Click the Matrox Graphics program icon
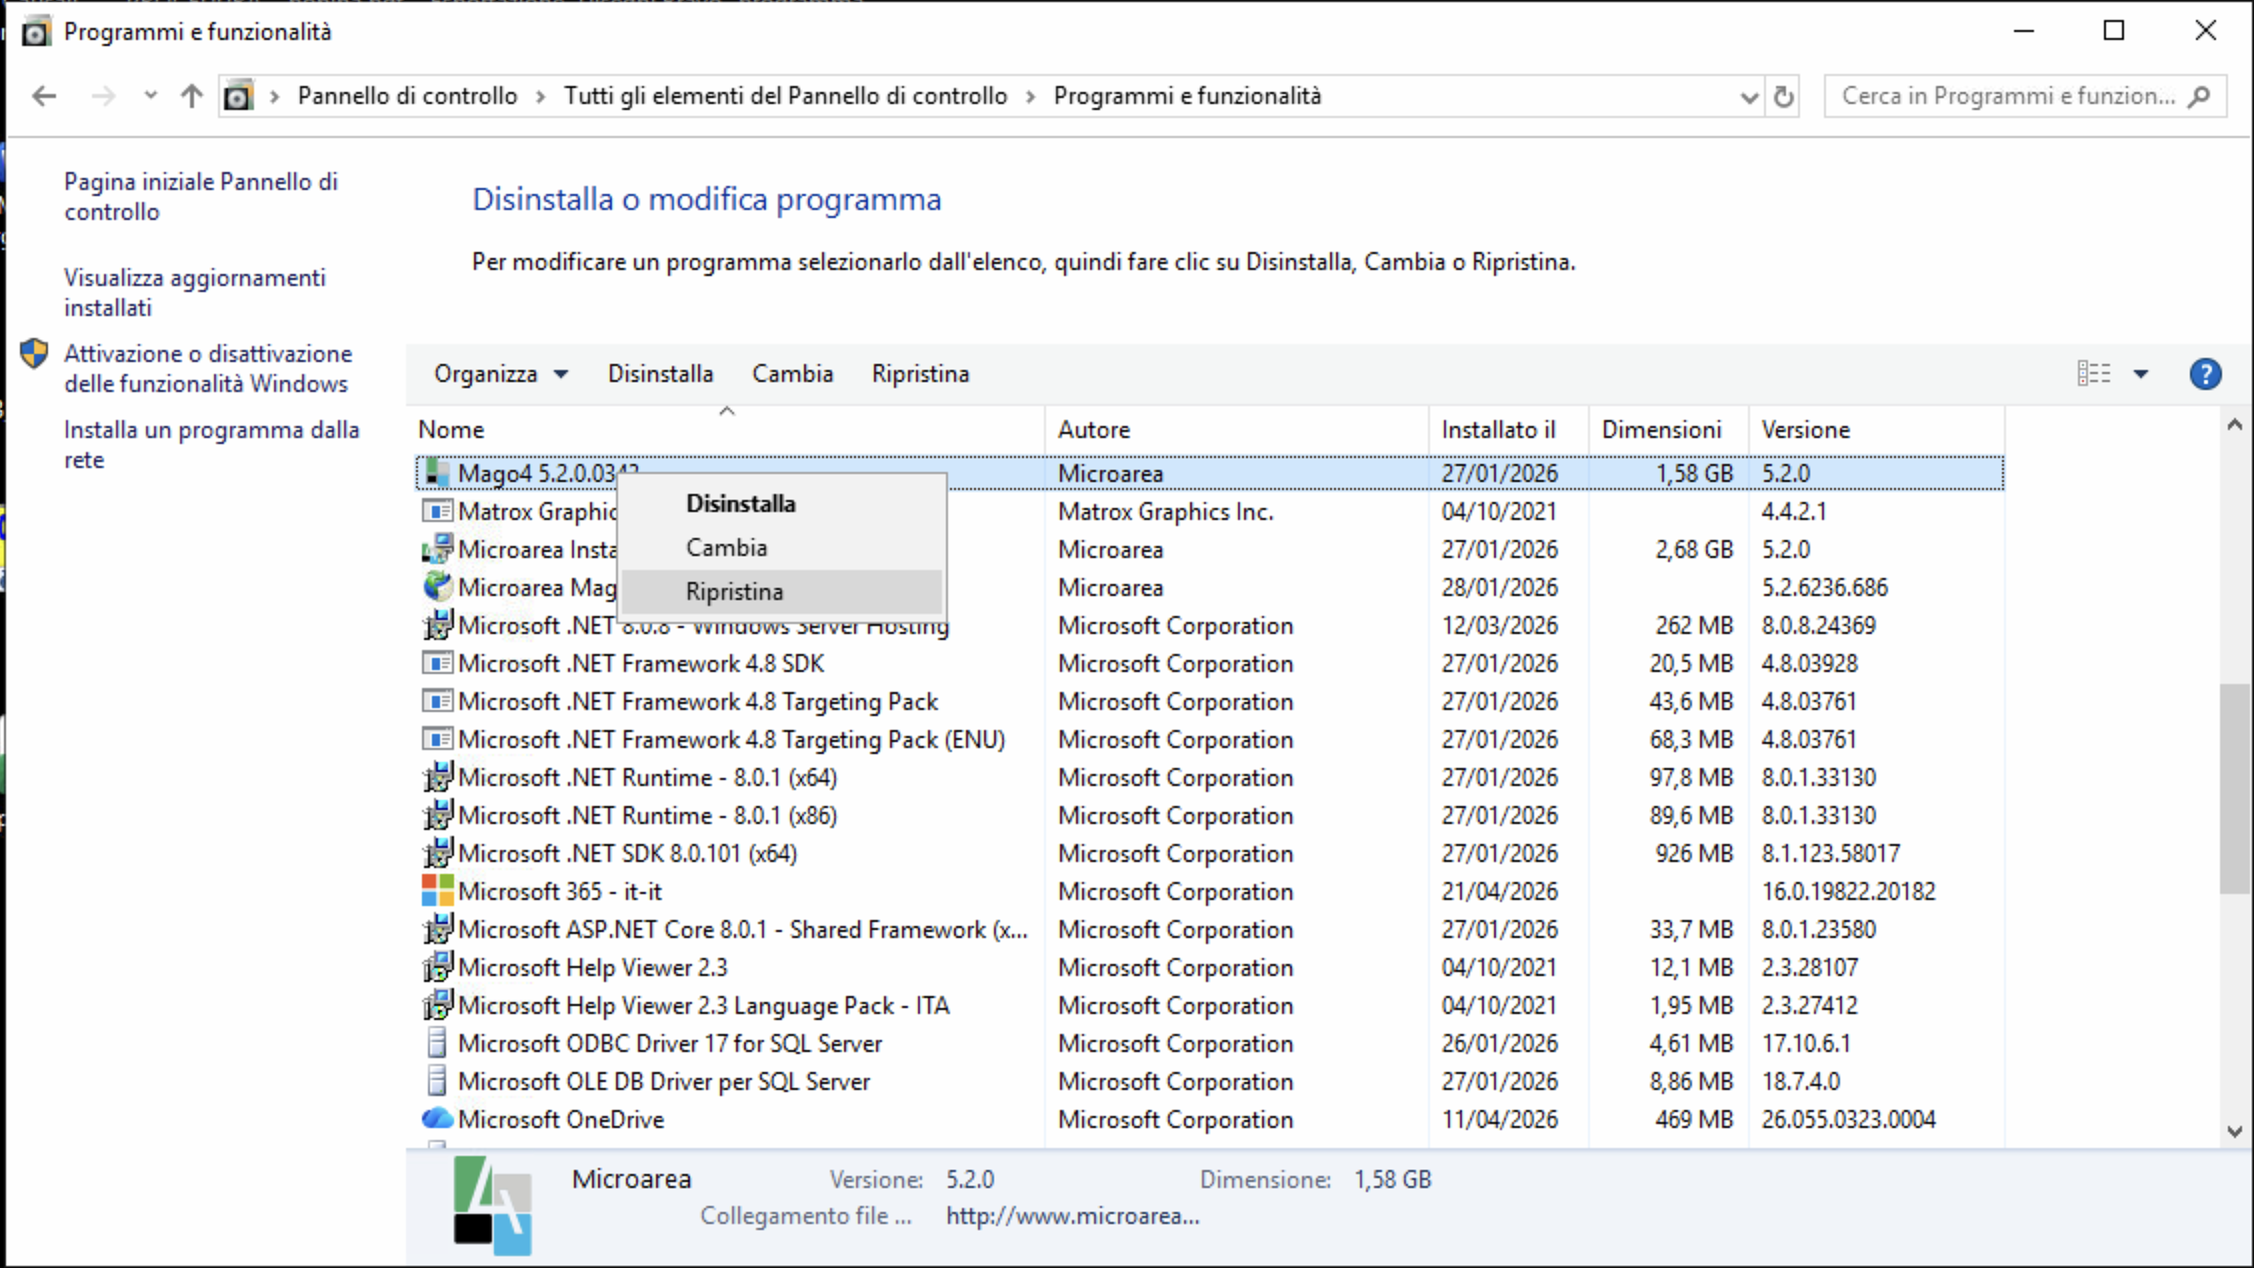2254x1268 pixels. (437, 511)
